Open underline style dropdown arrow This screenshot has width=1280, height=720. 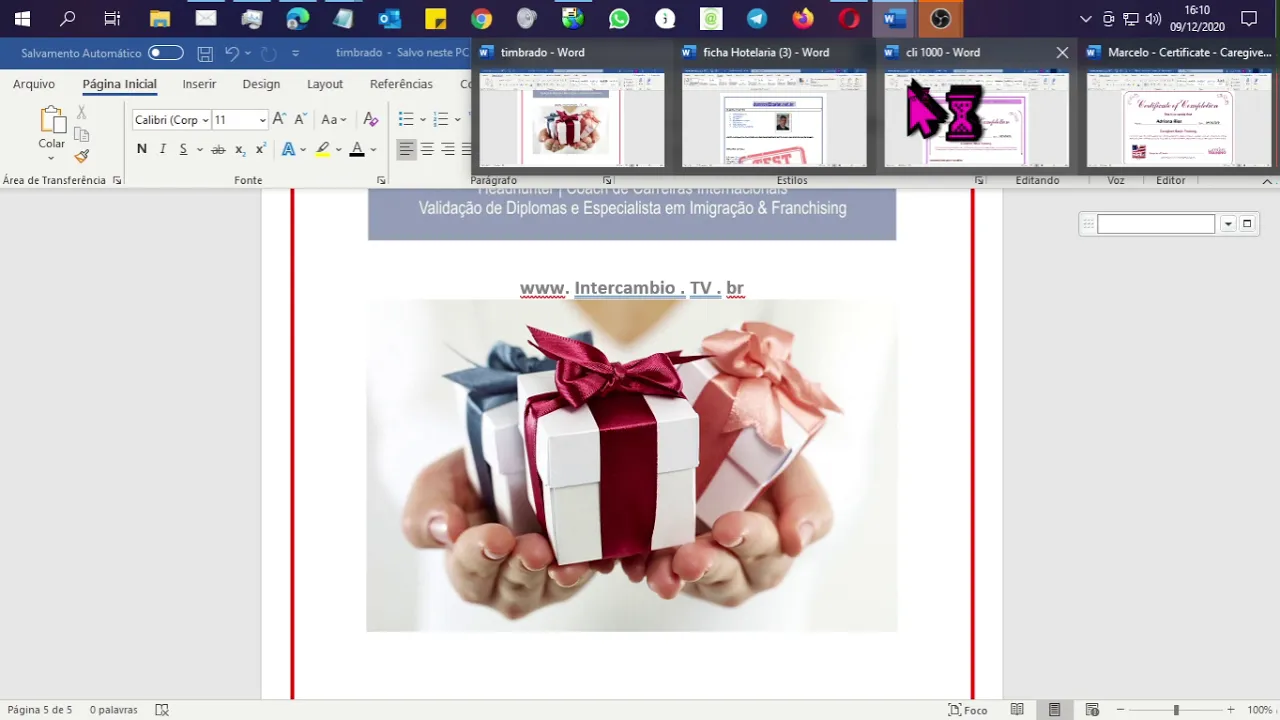click(x=199, y=149)
